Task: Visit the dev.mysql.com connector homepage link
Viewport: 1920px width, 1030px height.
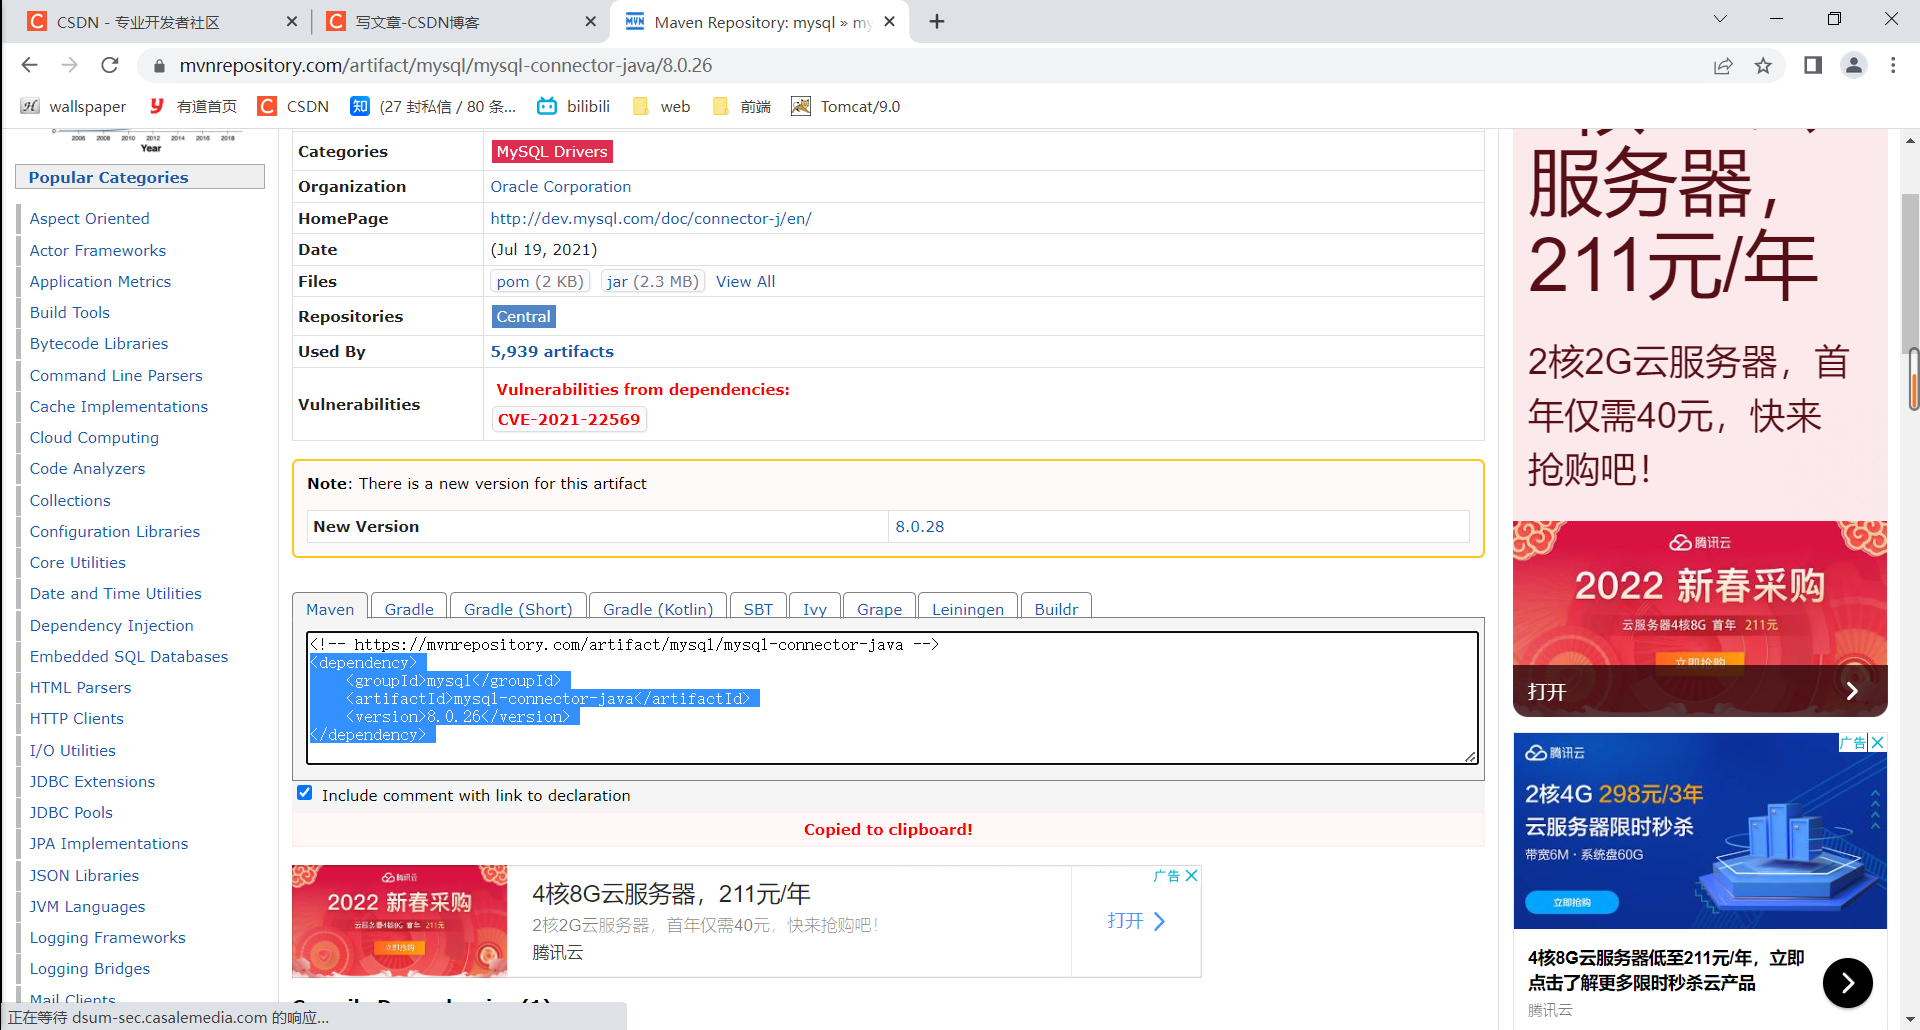Action: point(651,218)
